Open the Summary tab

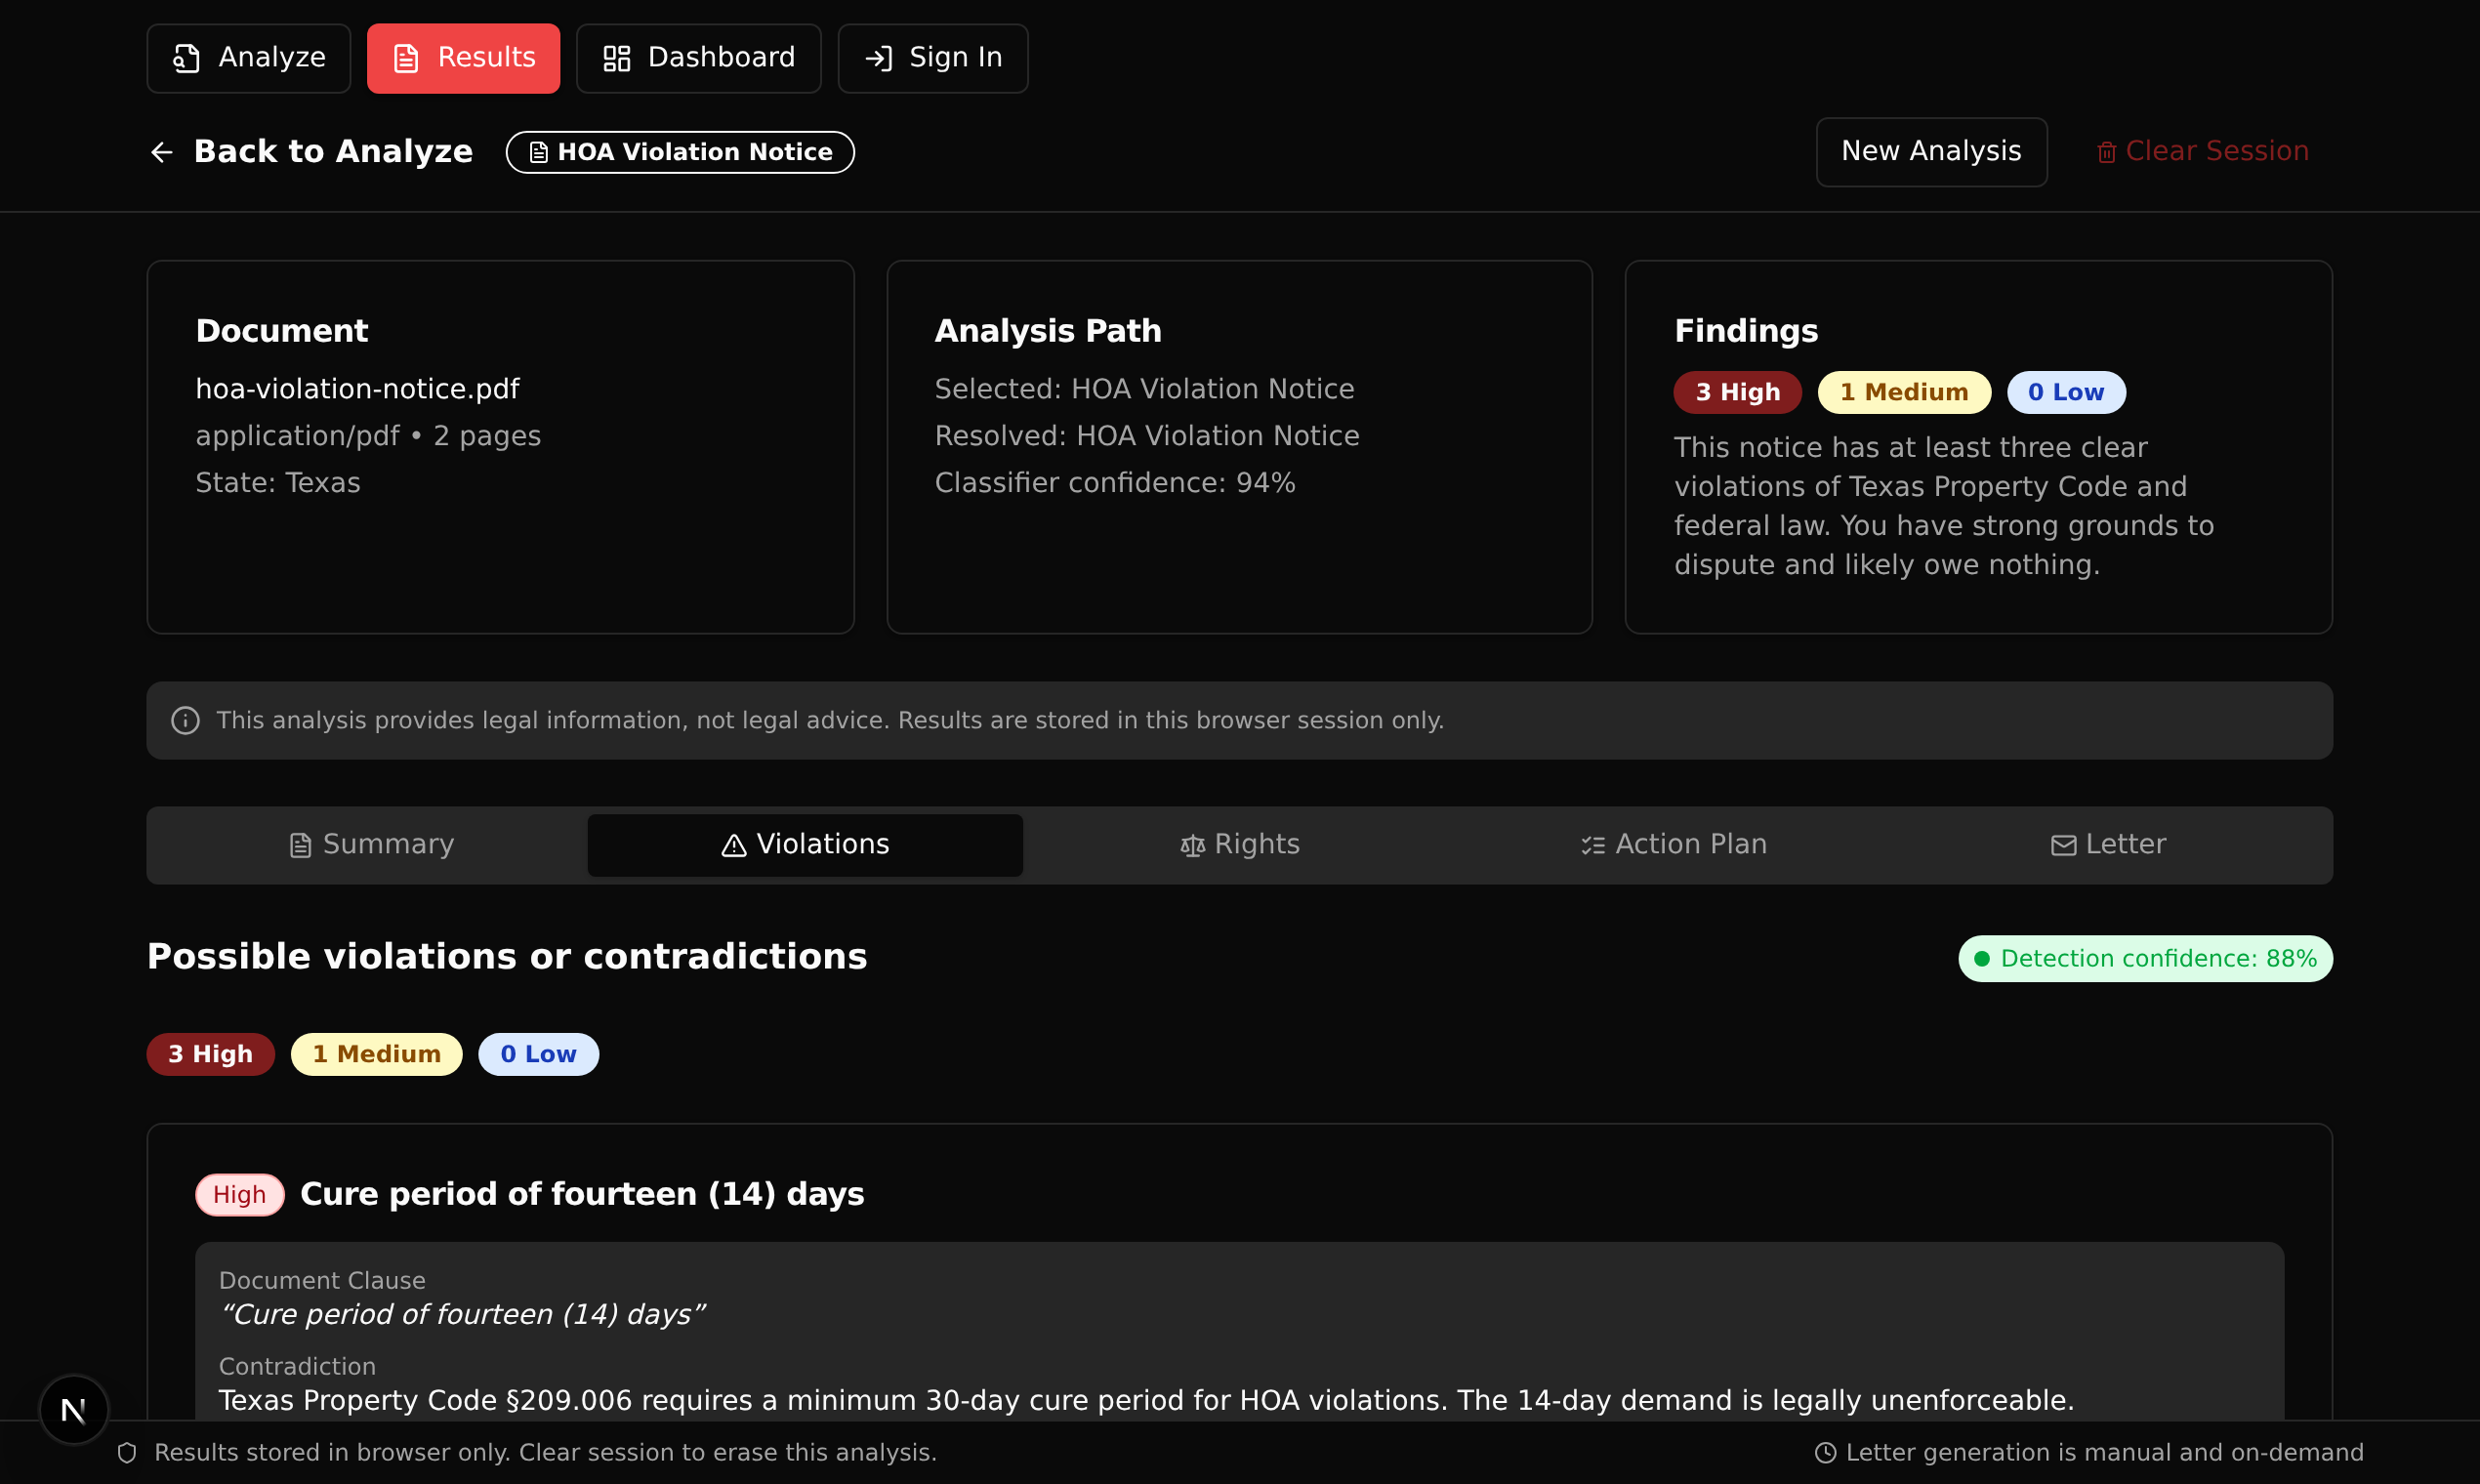(371, 845)
